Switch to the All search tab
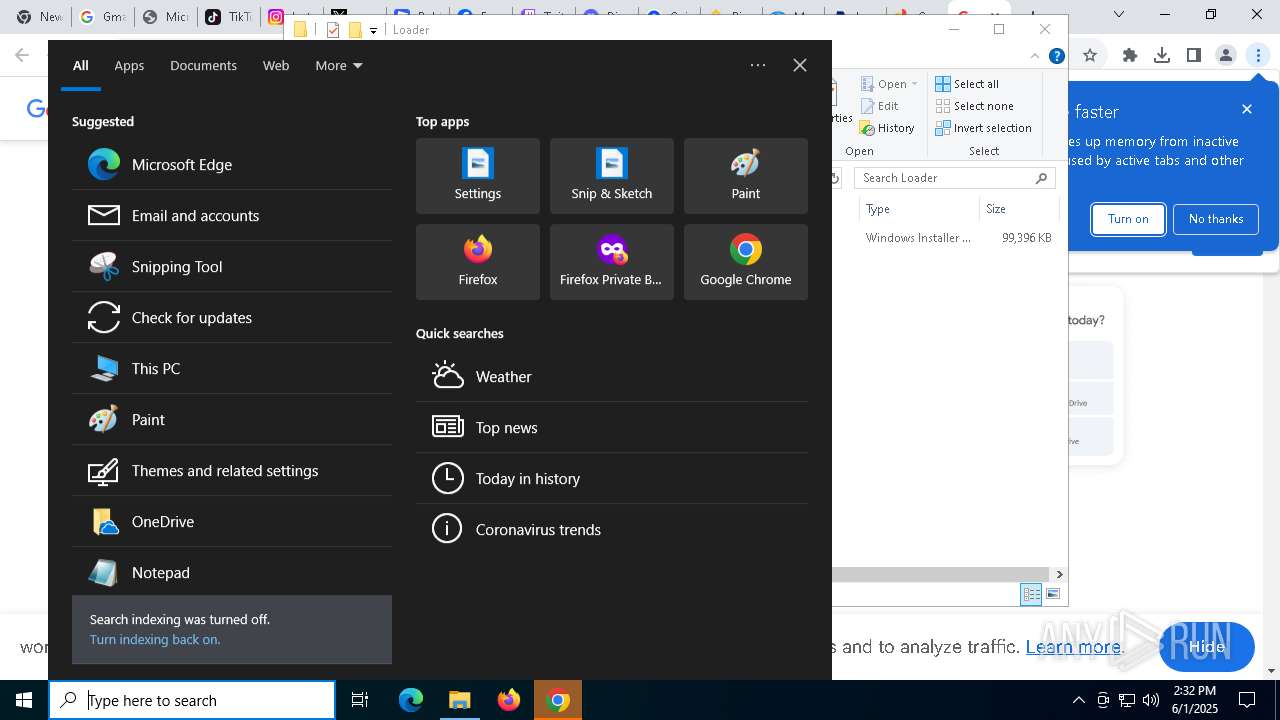The height and width of the screenshot is (720, 1280). pyautogui.click(x=81, y=66)
